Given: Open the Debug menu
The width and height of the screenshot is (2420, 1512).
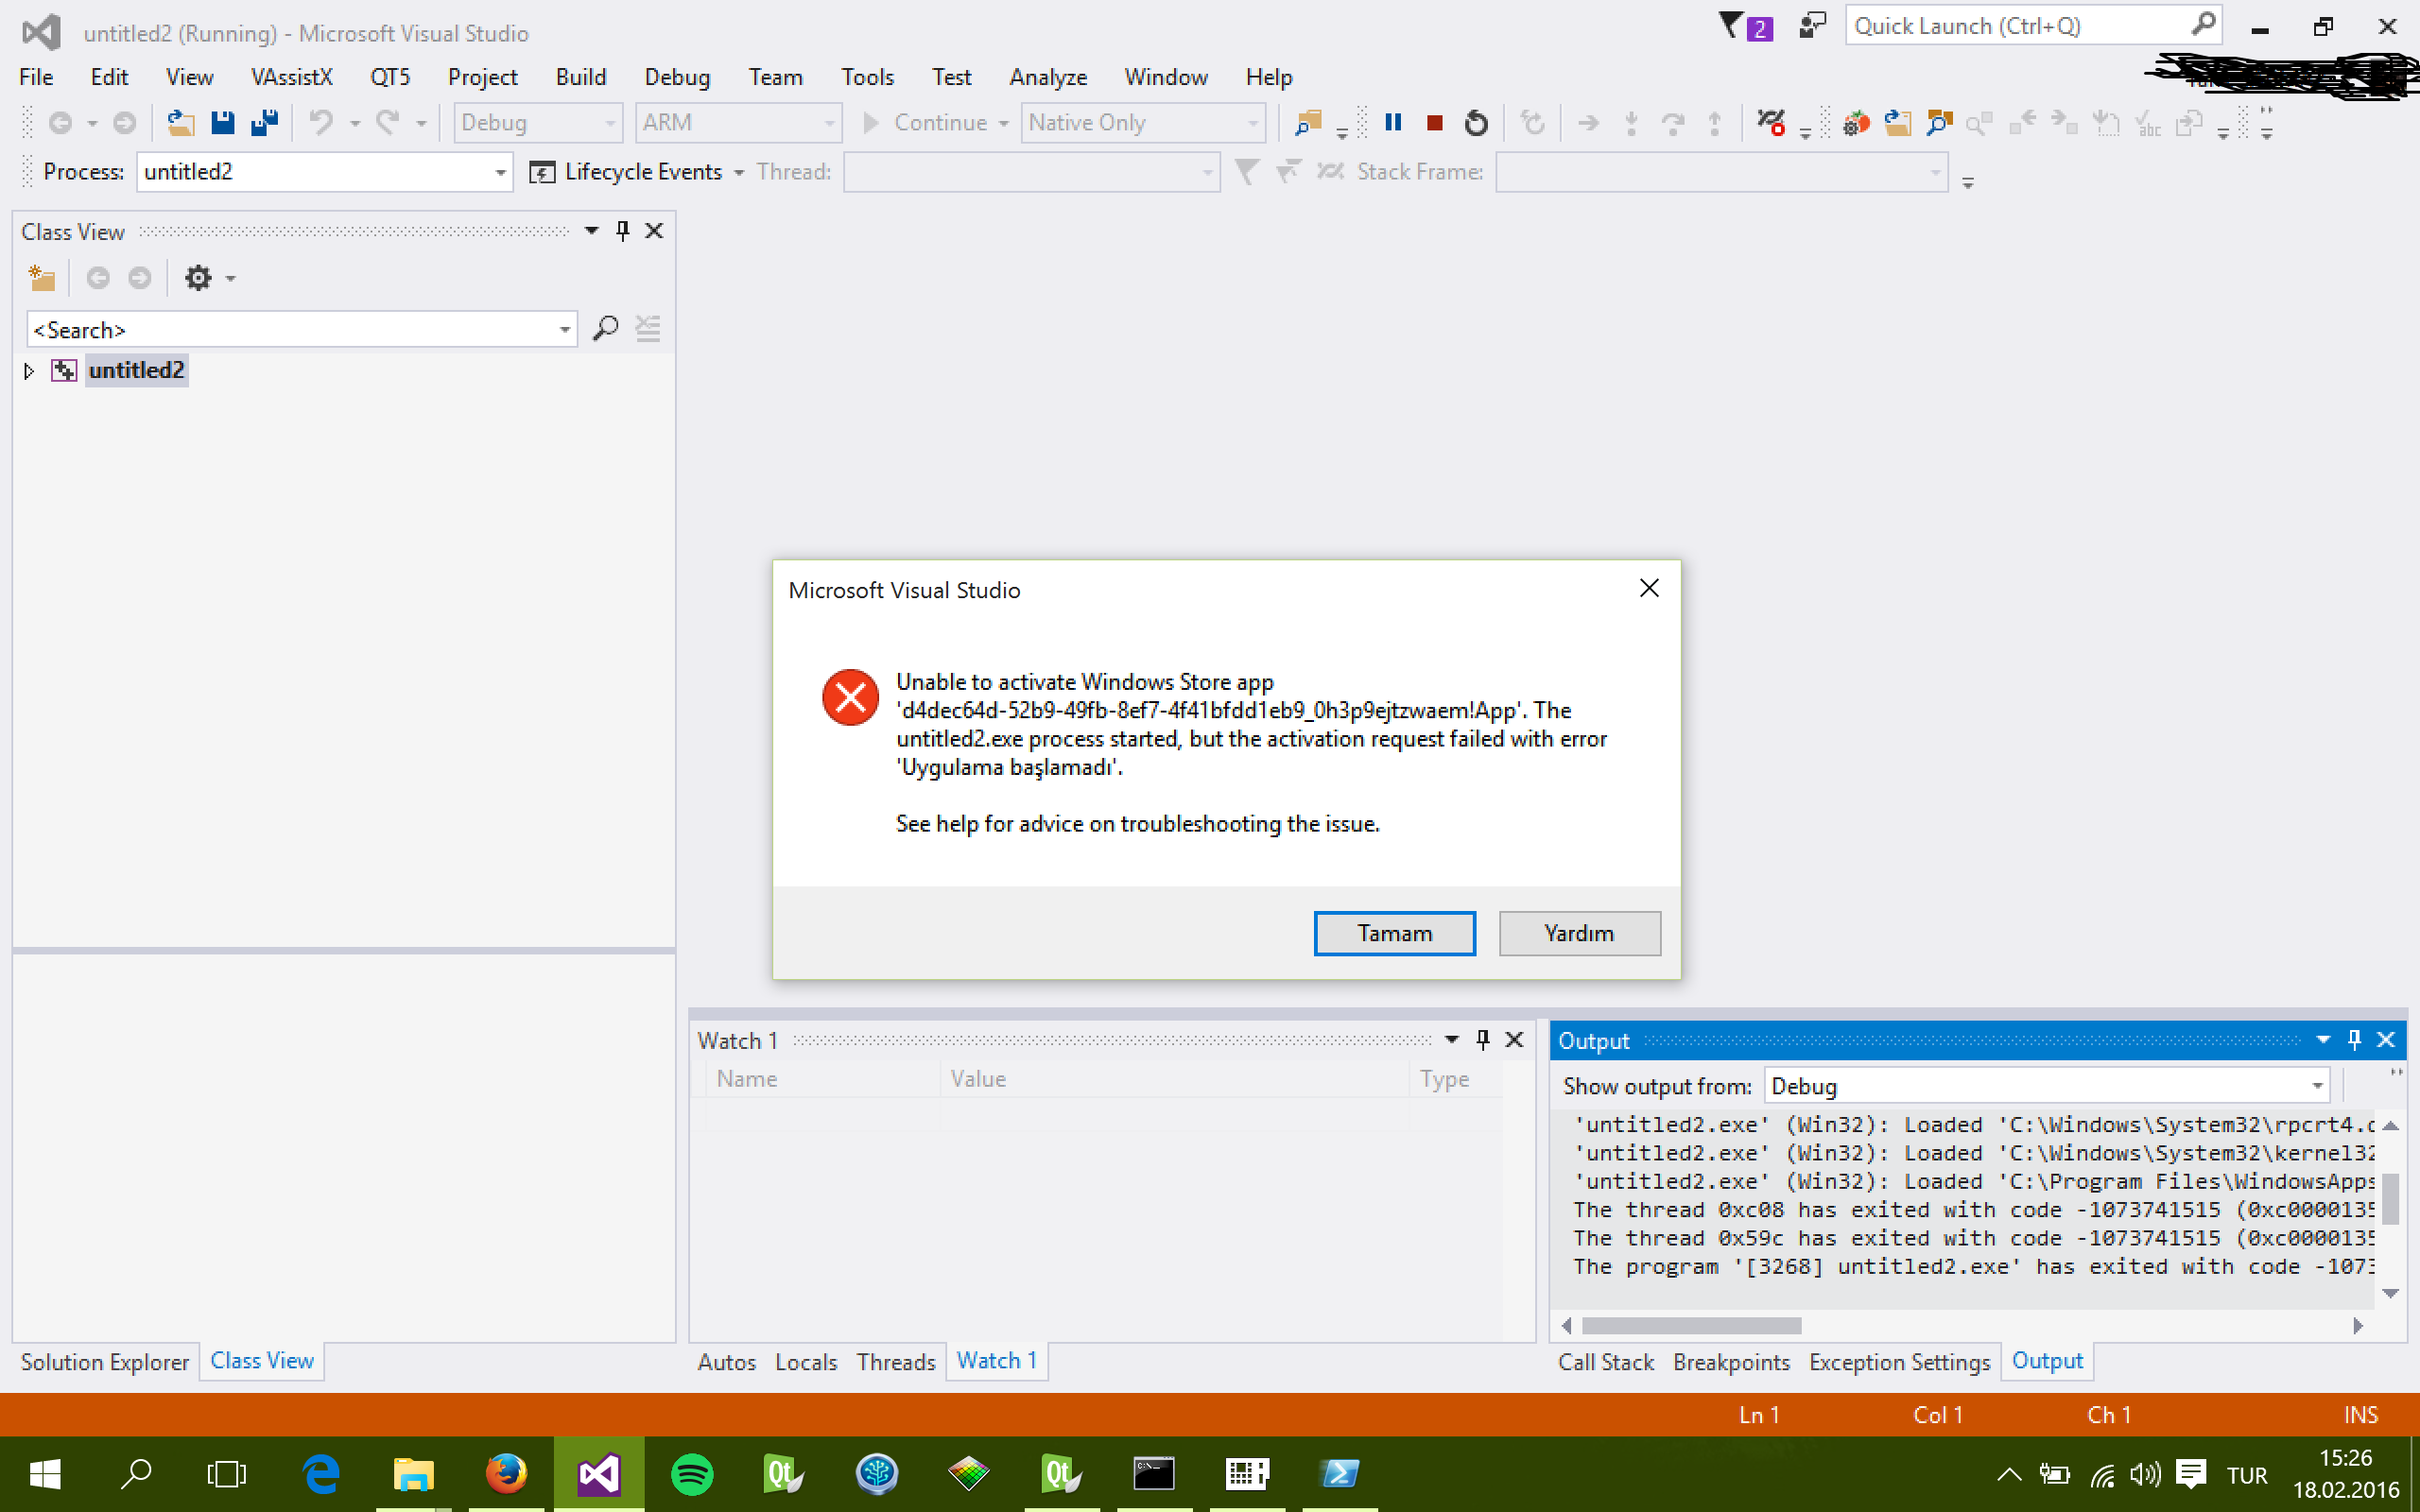Looking at the screenshot, I should pos(677,77).
